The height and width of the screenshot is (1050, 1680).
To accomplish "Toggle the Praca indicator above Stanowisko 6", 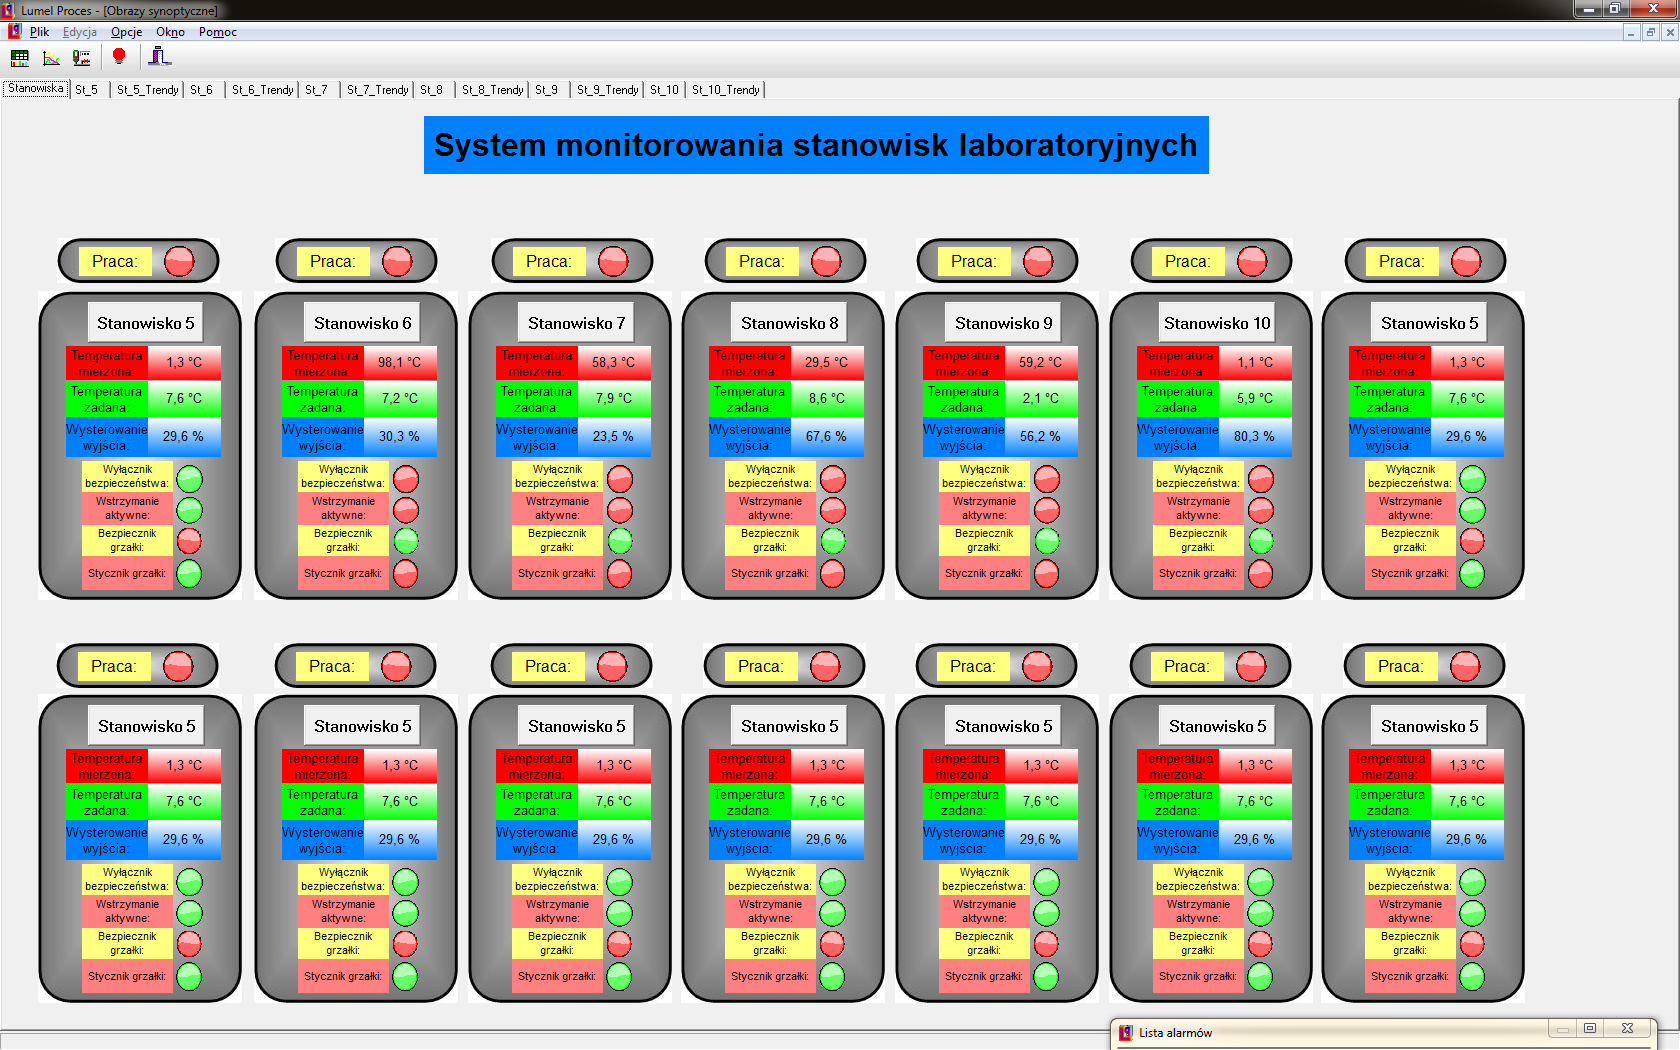I will [397, 261].
